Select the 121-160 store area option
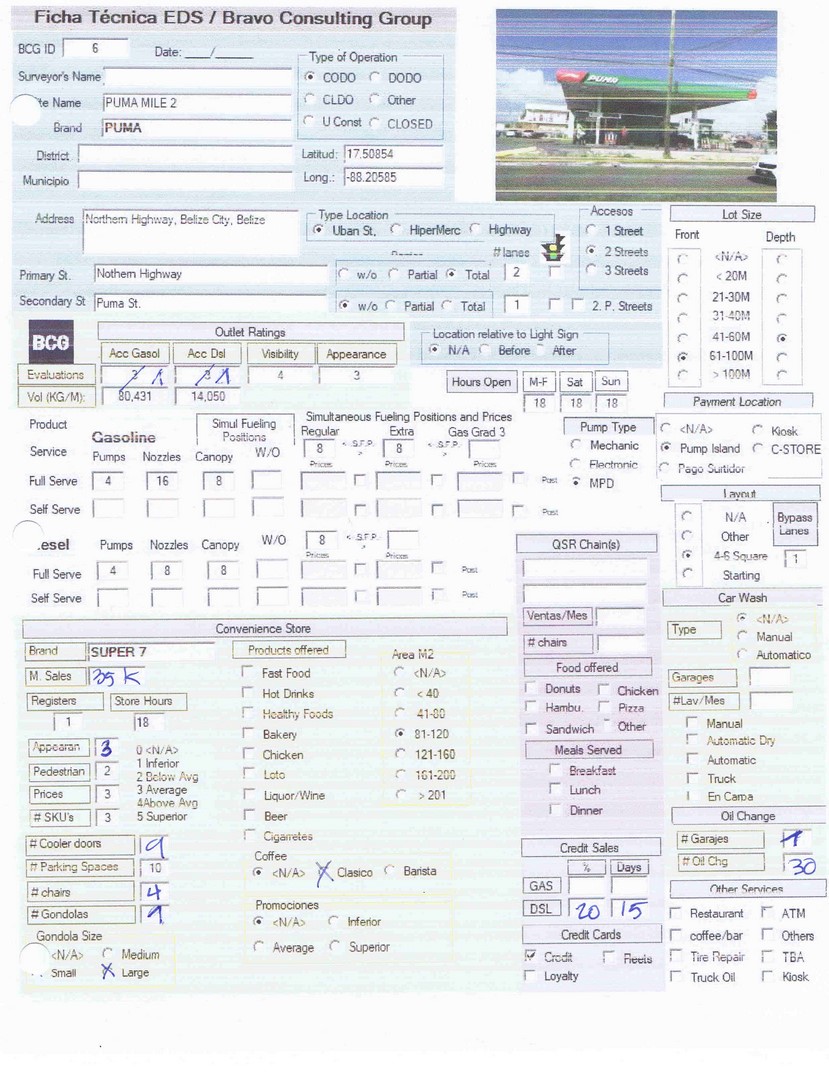 point(400,754)
